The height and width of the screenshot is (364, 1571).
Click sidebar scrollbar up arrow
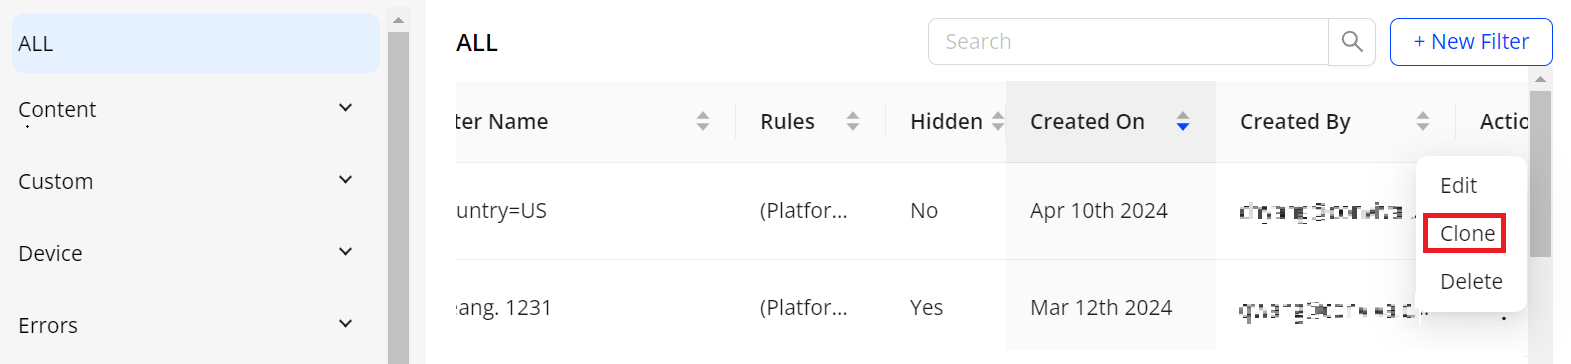(x=398, y=20)
